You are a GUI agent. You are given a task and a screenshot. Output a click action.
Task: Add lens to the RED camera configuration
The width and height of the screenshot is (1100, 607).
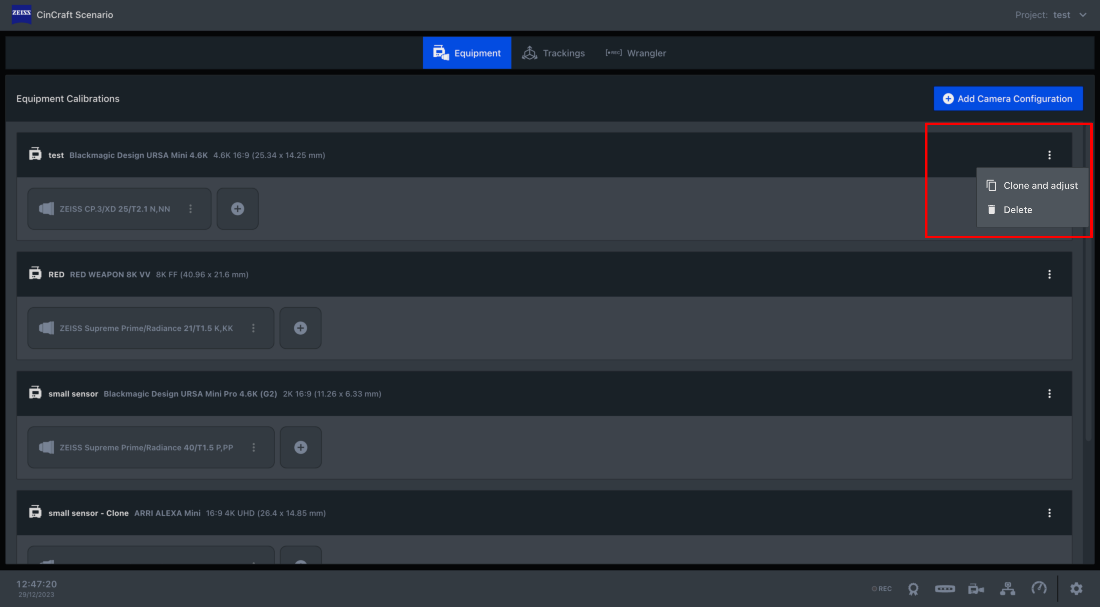coord(300,328)
